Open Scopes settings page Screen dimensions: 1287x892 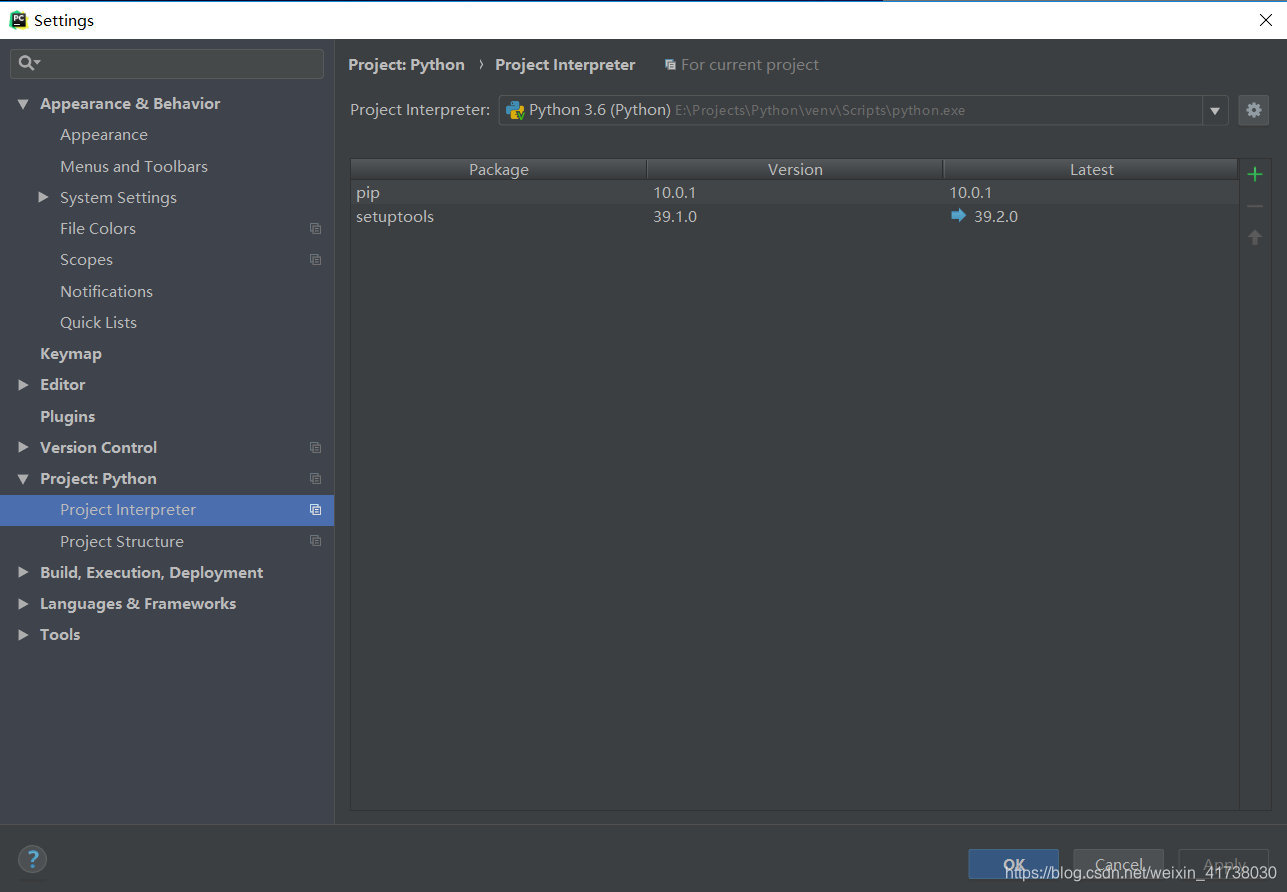coord(86,260)
